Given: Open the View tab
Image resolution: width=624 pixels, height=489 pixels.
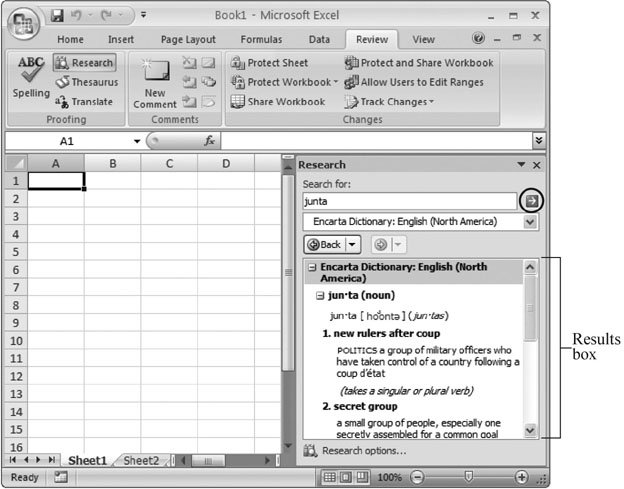Looking at the screenshot, I should pyautogui.click(x=423, y=39).
